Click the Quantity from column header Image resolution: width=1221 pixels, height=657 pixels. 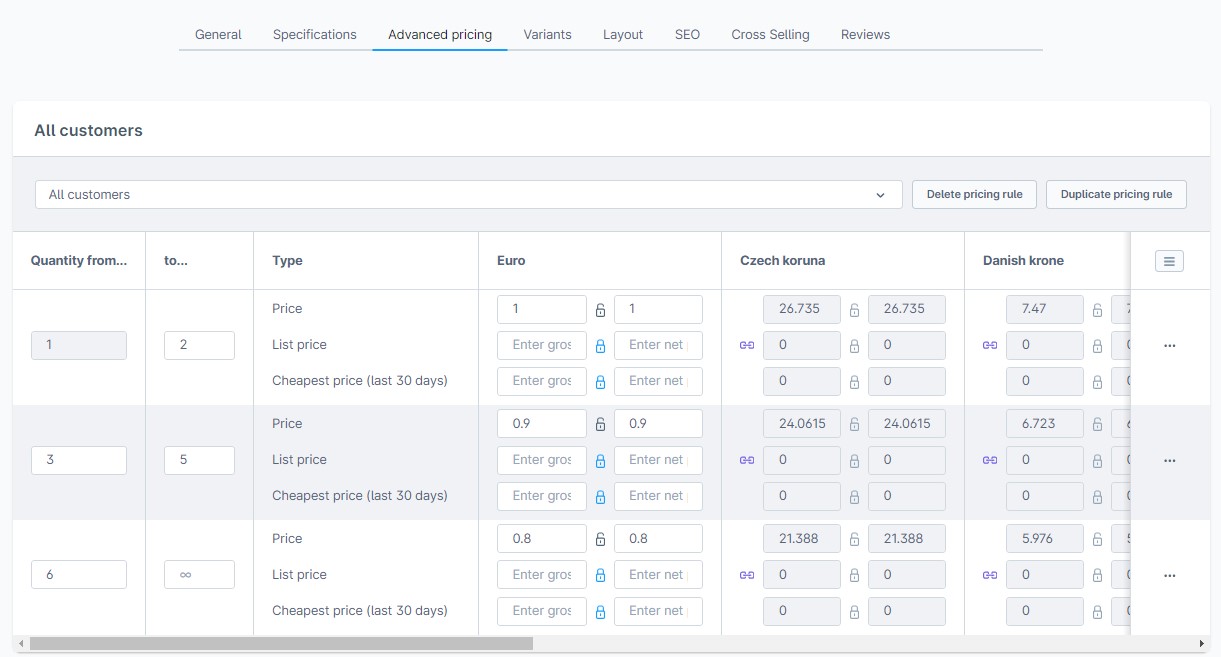click(79, 261)
